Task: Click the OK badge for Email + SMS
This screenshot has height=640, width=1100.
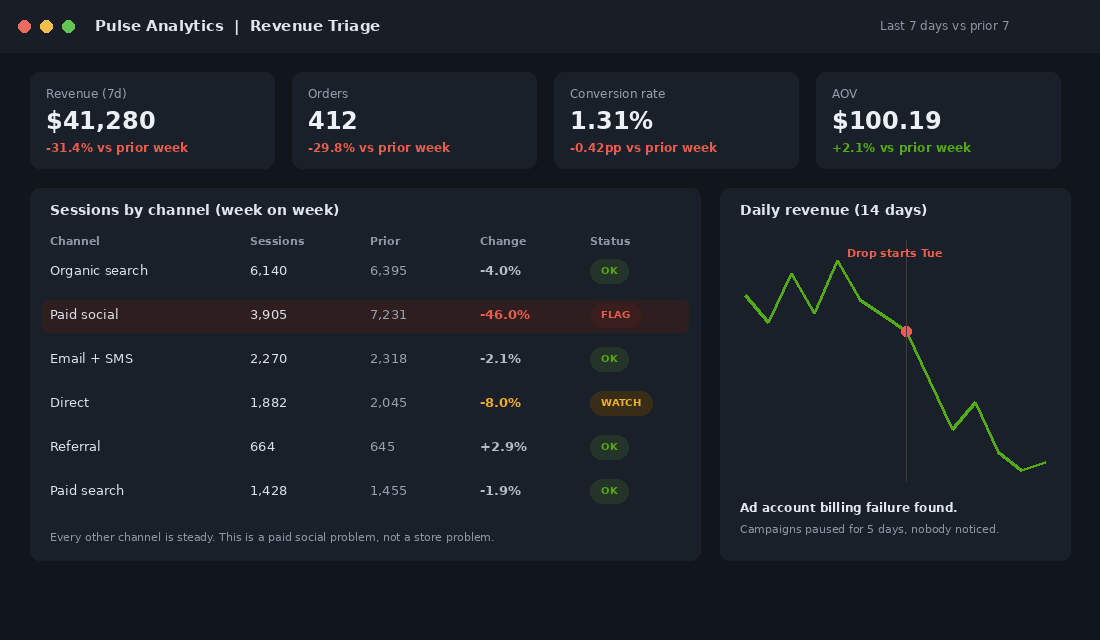Action: coord(609,359)
